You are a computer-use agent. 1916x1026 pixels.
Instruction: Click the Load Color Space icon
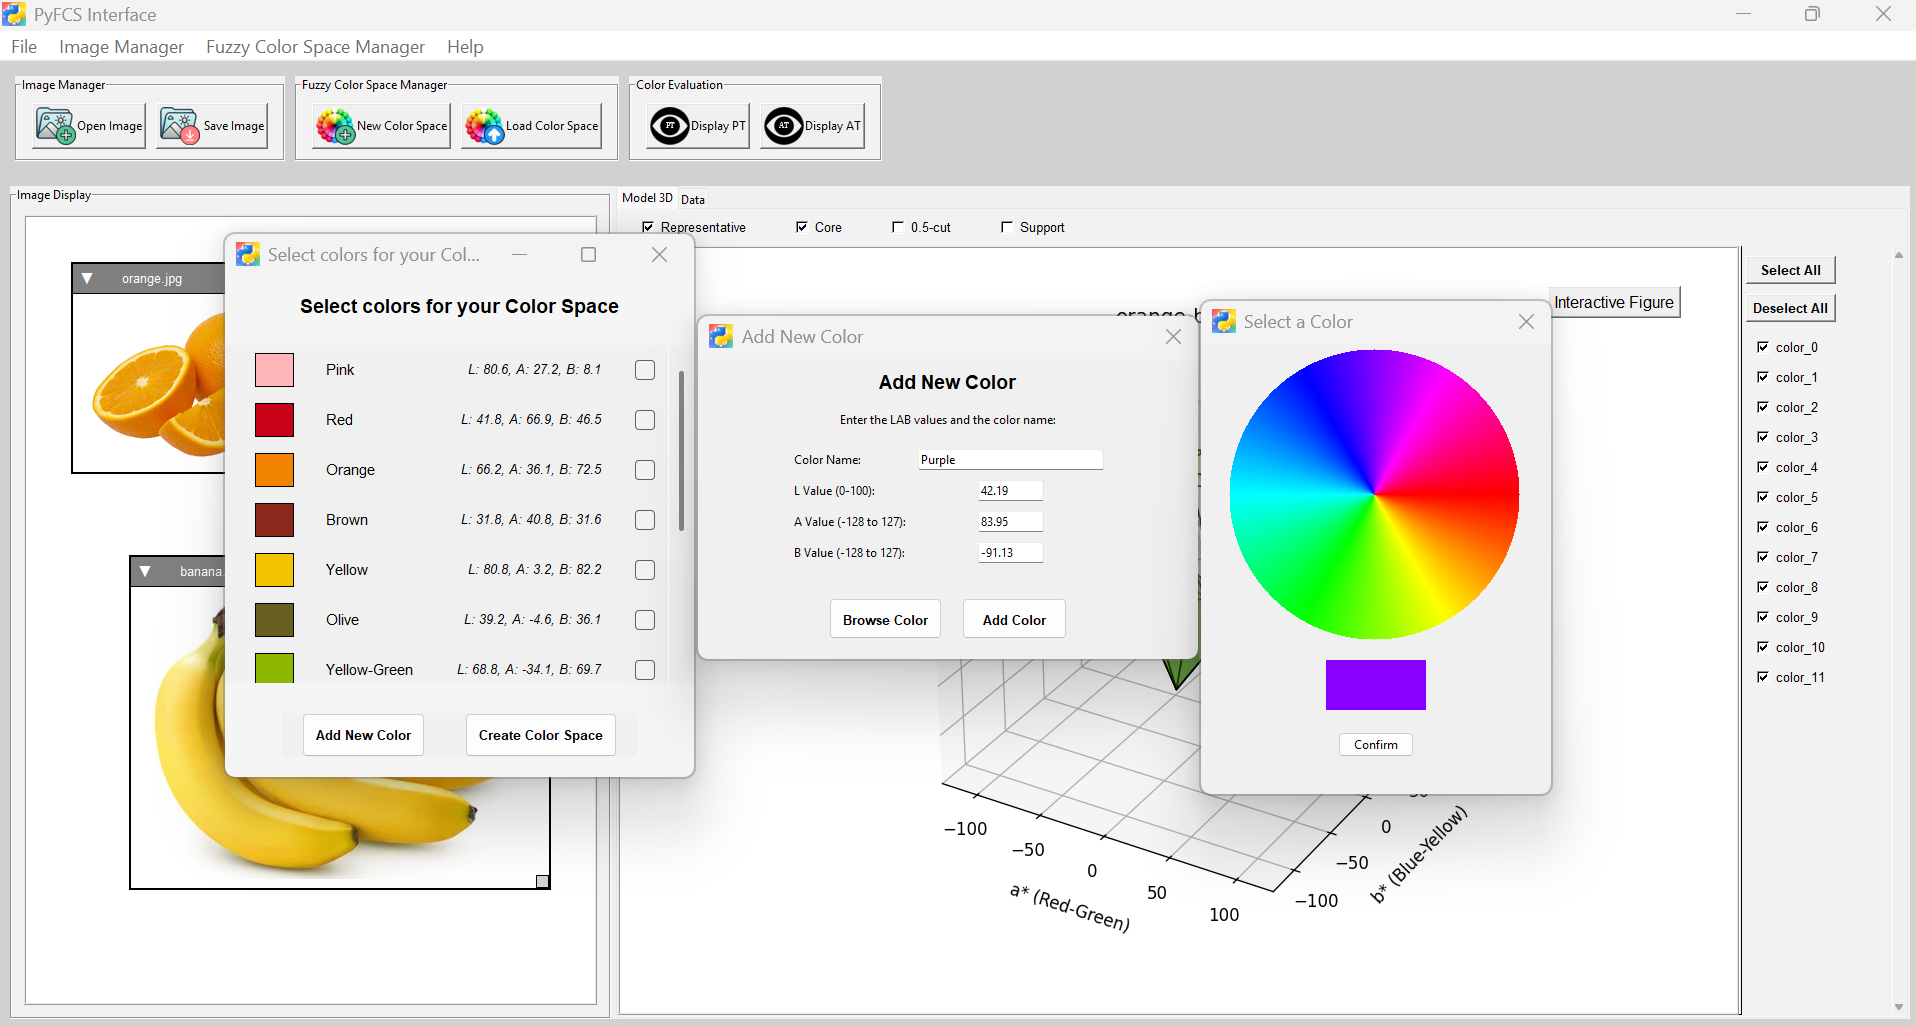484,126
